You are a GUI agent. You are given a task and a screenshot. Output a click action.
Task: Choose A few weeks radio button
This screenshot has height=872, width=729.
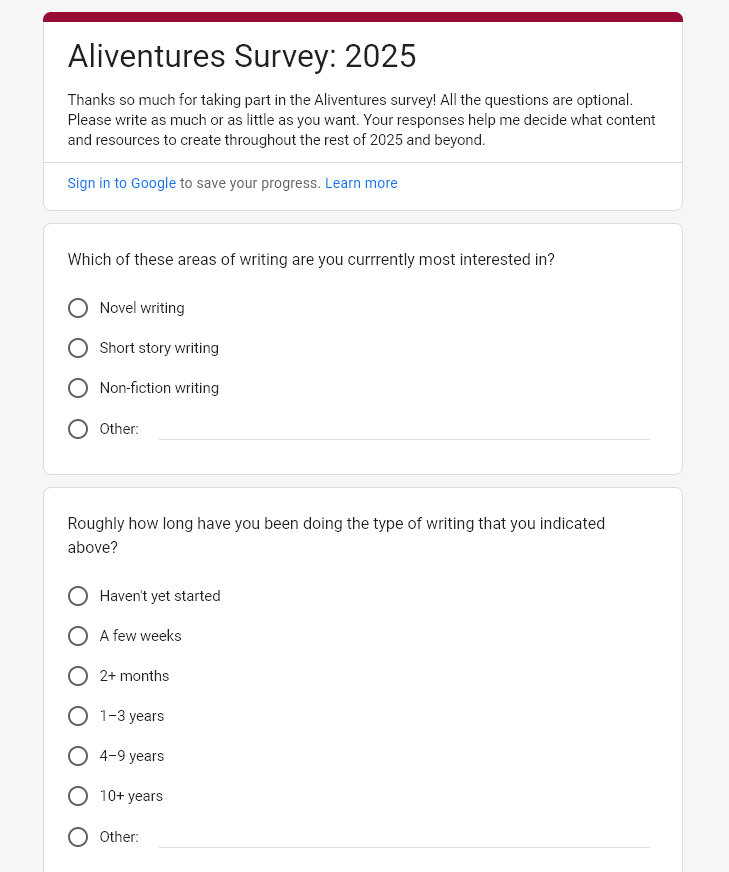pyautogui.click(x=78, y=636)
